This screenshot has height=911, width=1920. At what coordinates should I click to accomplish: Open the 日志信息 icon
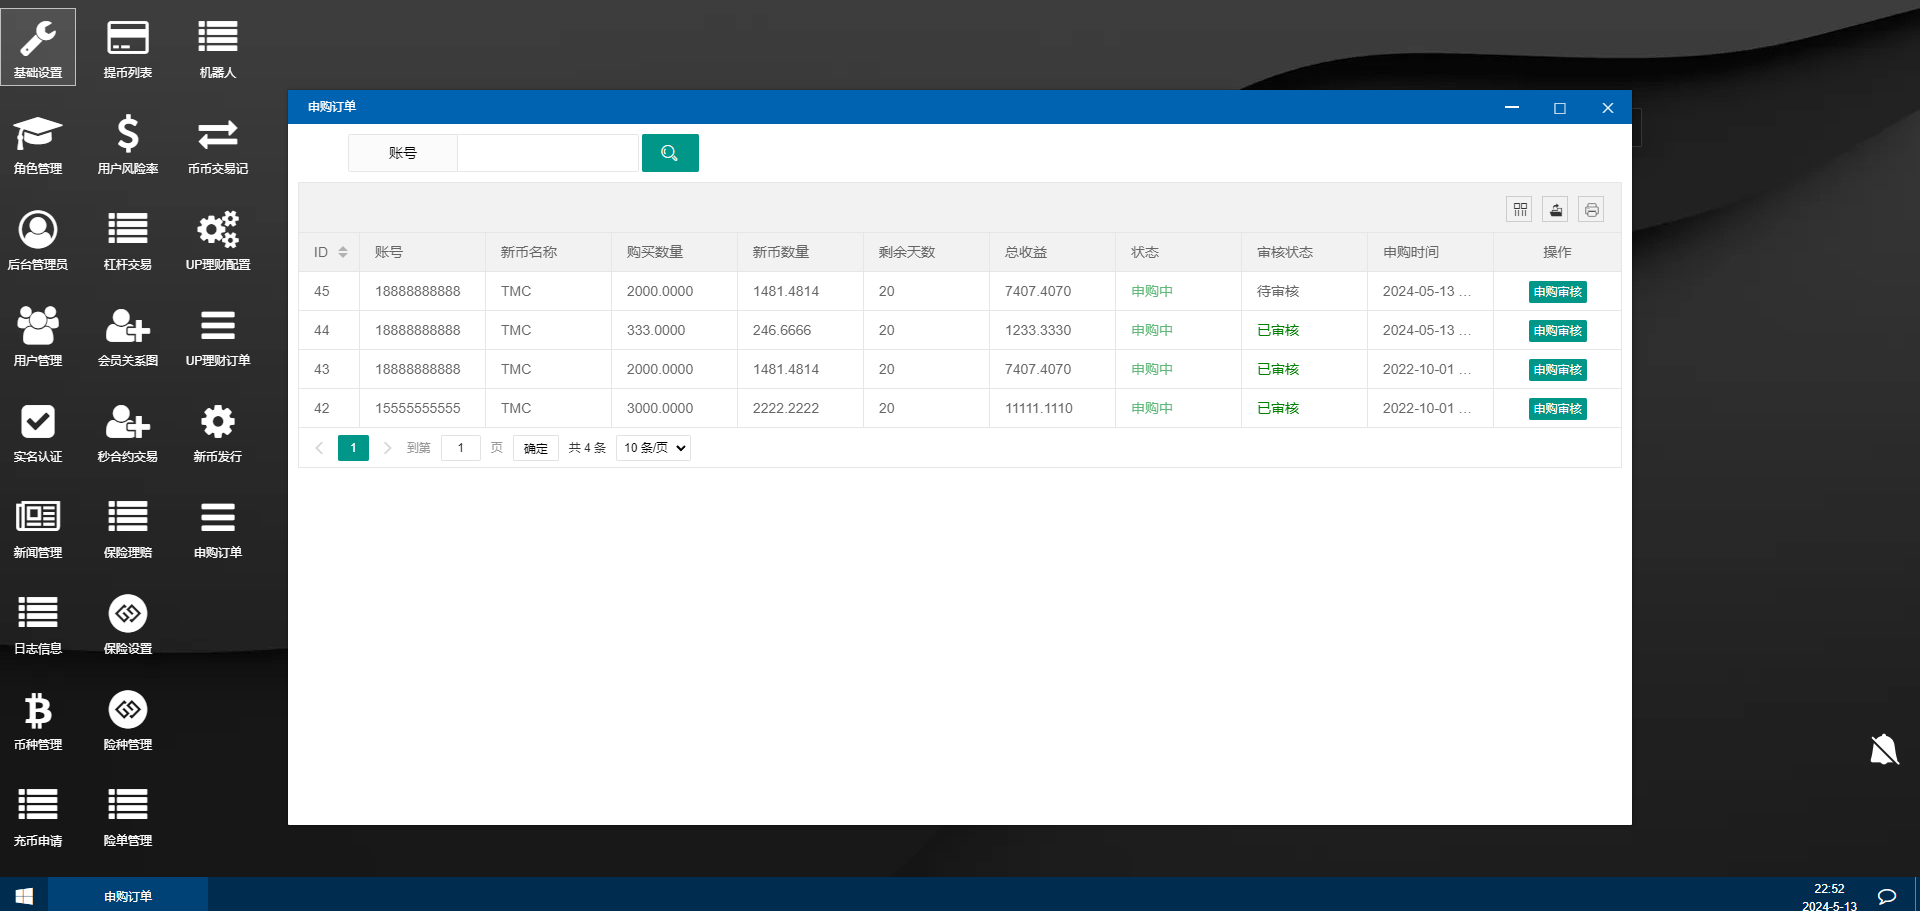tap(38, 623)
